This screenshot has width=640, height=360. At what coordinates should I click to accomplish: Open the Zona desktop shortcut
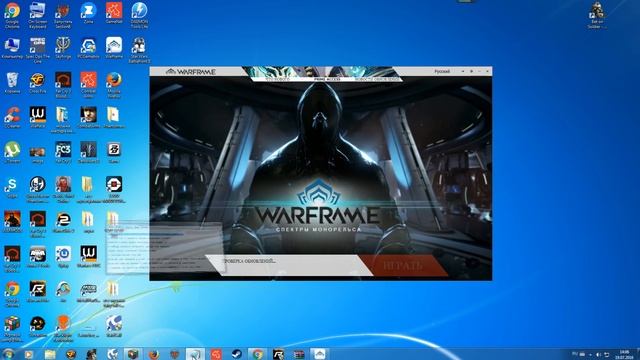[x=89, y=13]
